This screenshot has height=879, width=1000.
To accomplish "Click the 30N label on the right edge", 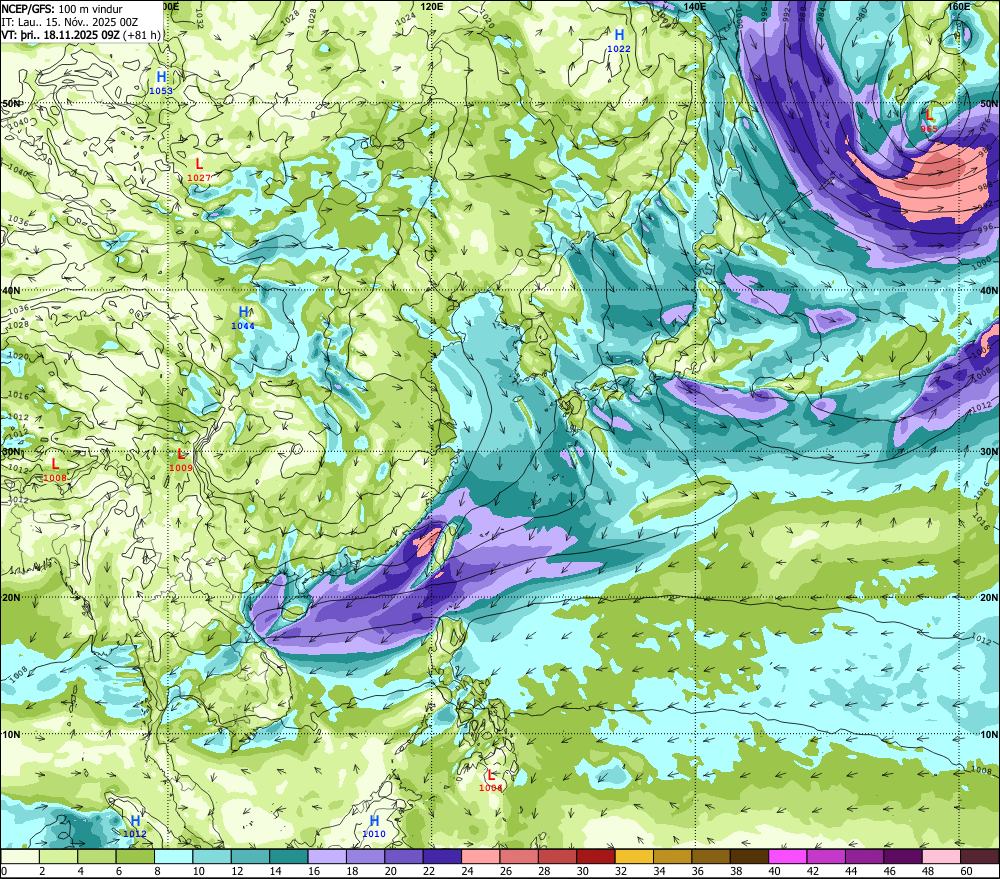I will tap(989, 452).
